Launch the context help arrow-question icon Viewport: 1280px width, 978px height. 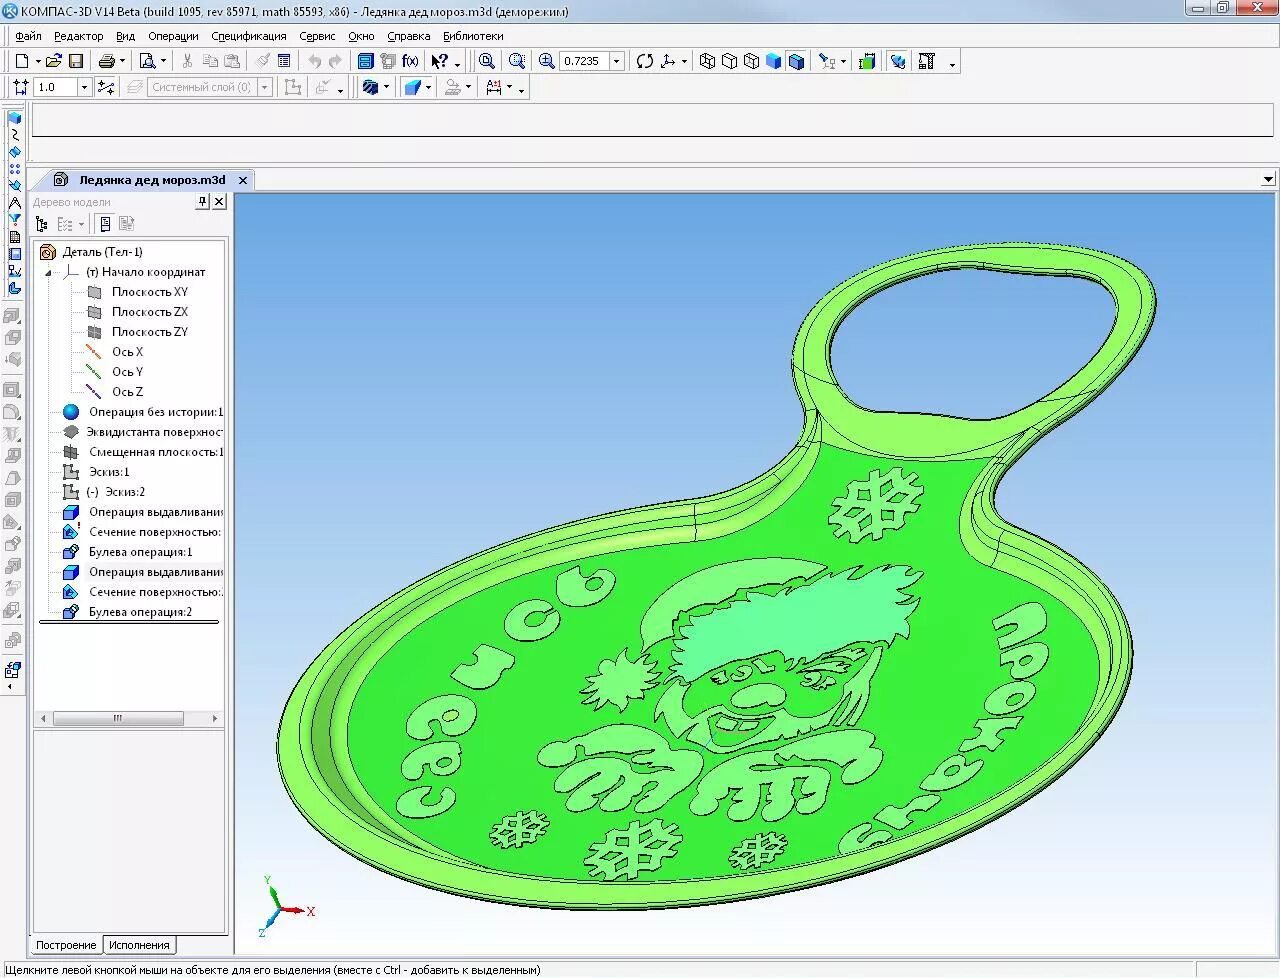439,61
